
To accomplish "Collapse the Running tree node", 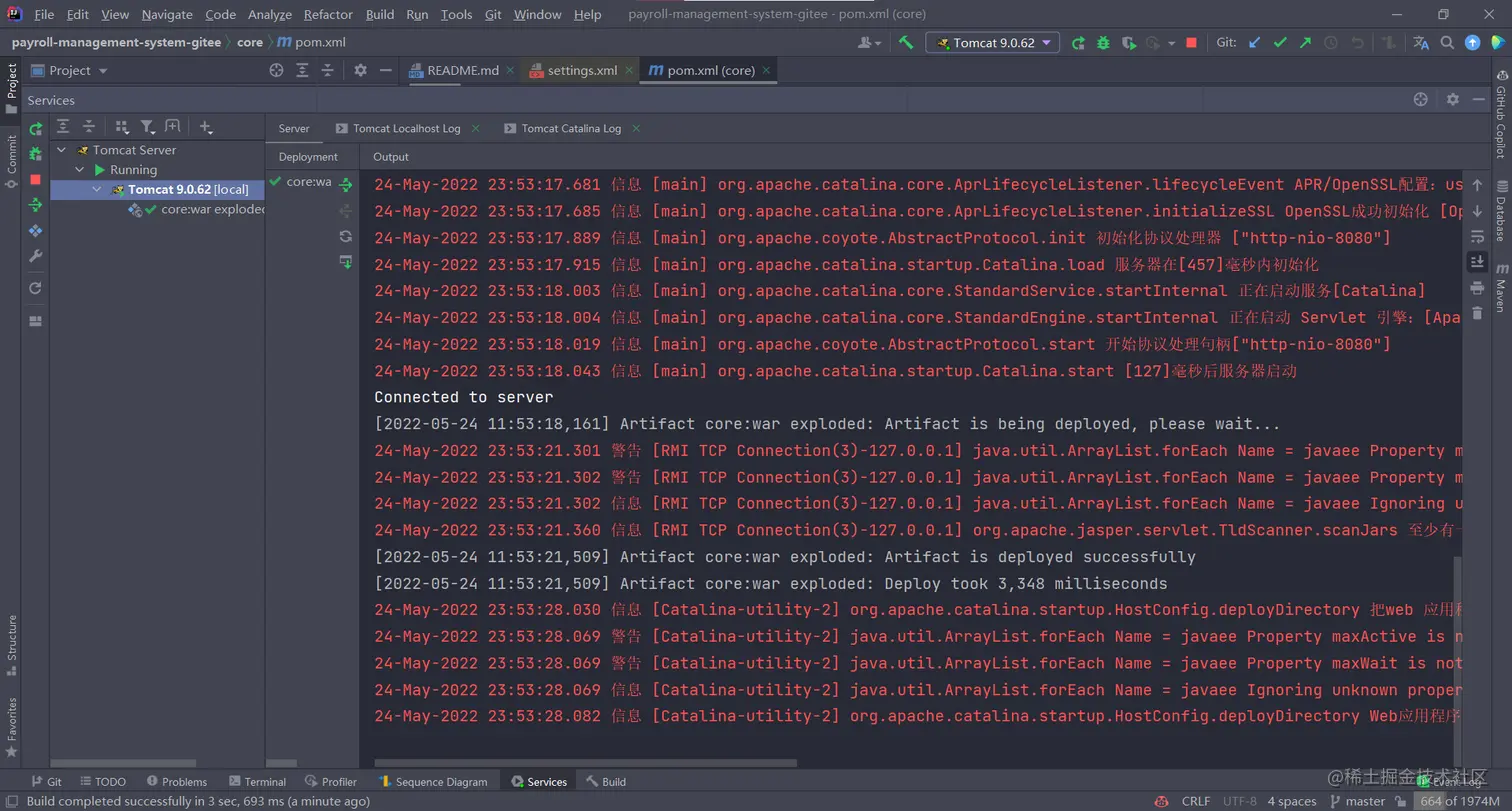I will coord(80,170).
